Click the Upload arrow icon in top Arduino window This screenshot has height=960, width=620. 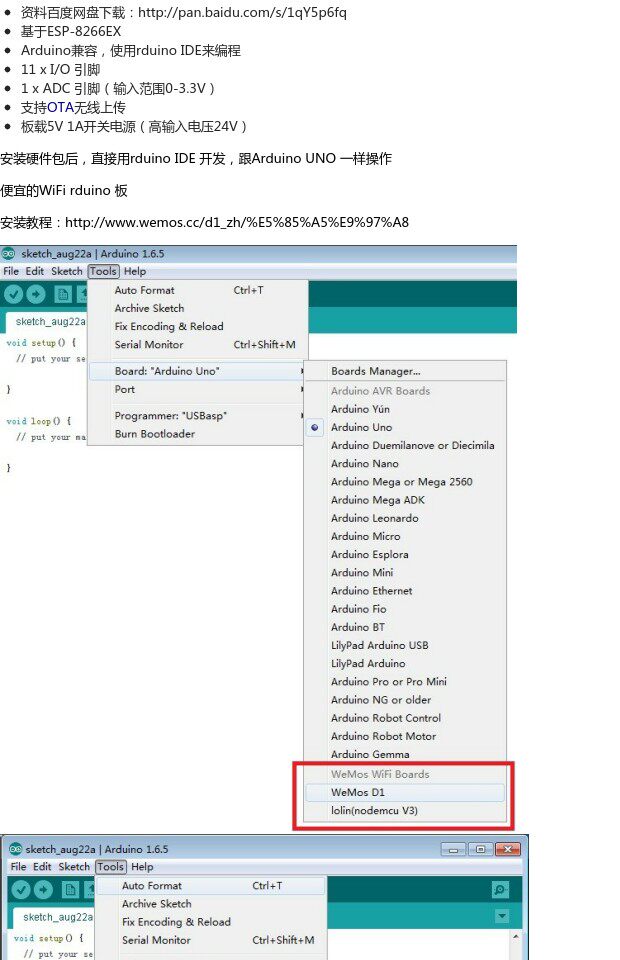(36, 294)
